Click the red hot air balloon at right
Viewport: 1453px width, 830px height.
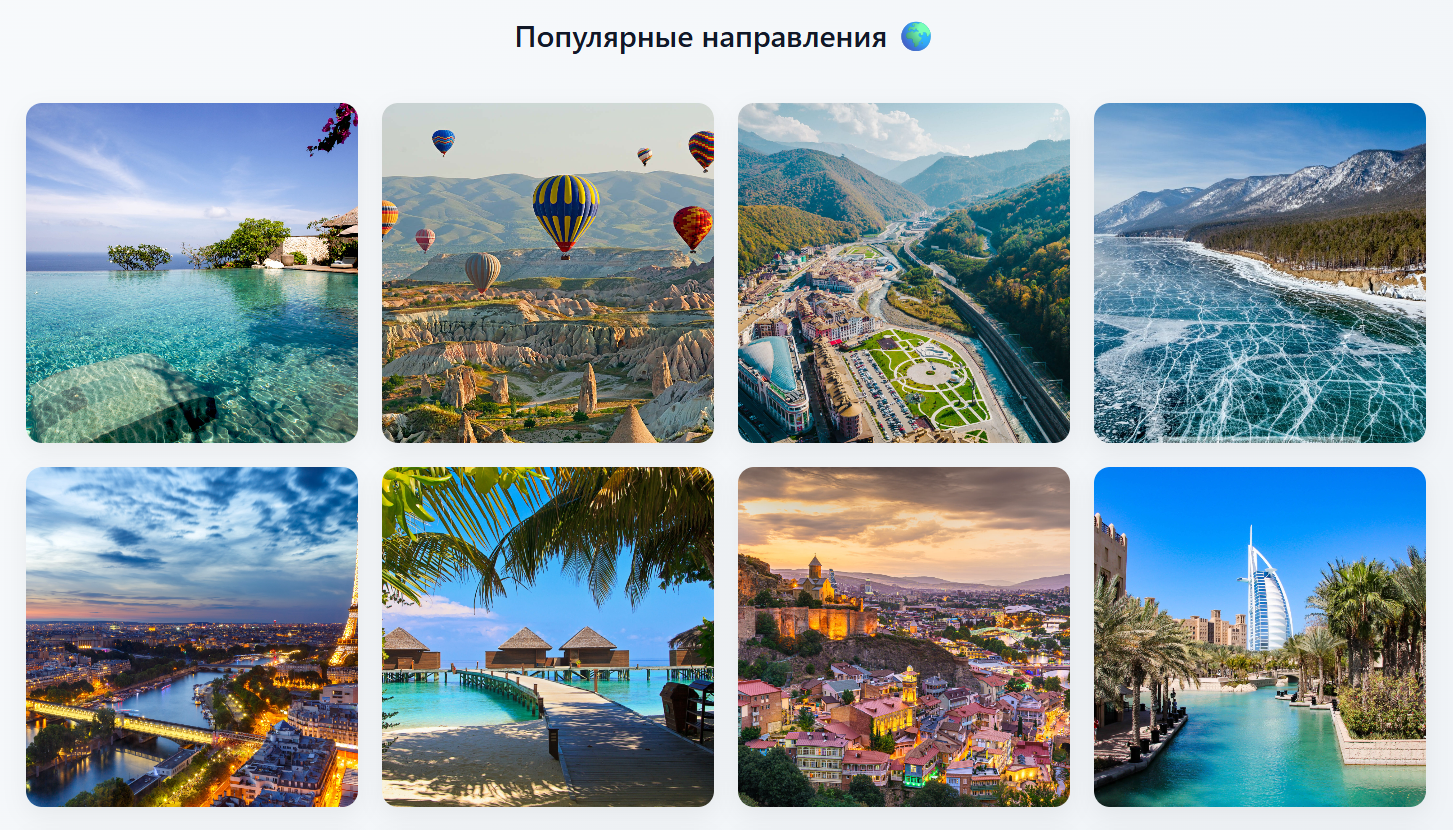point(692,228)
